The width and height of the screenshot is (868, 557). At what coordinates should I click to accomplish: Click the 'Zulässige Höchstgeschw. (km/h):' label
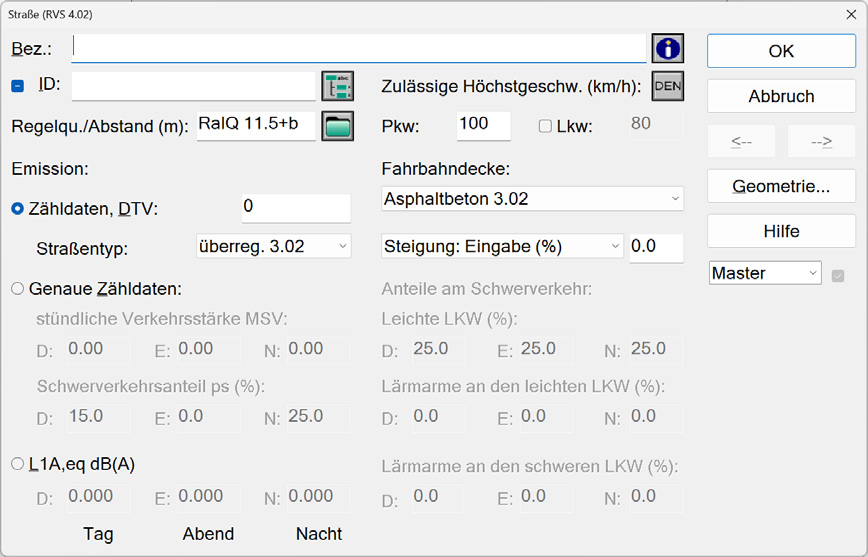pos(511,86)
